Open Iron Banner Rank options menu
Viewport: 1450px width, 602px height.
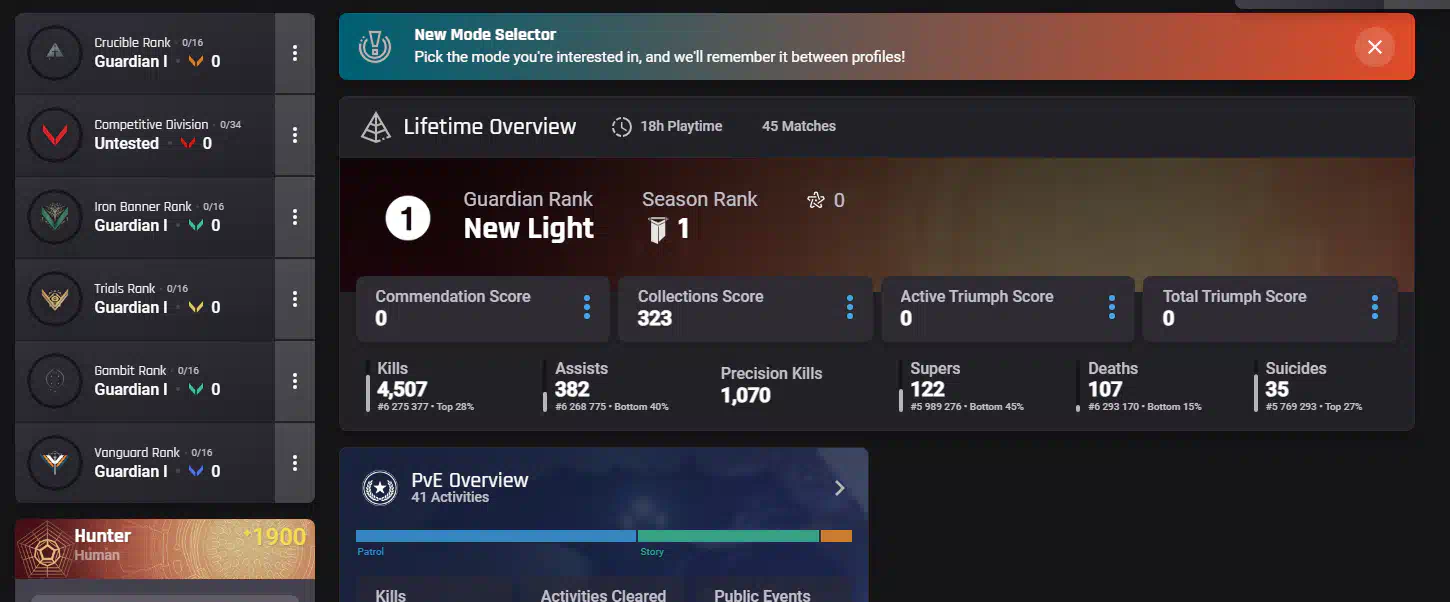[x=294, y=217]
